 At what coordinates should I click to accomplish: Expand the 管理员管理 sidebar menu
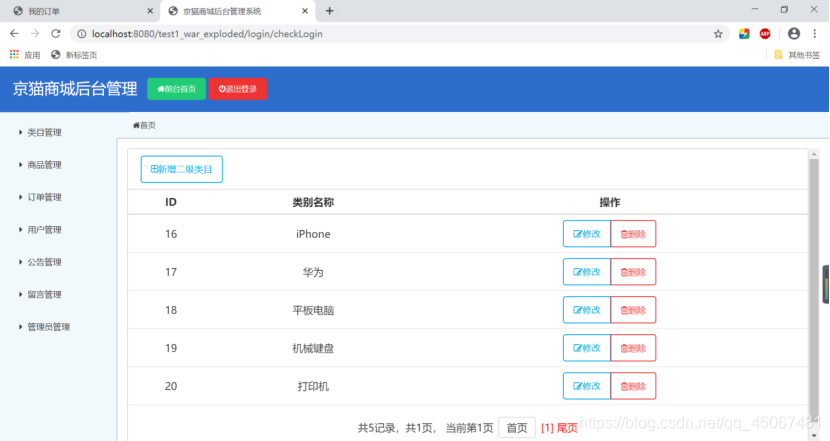coord(45,327)
